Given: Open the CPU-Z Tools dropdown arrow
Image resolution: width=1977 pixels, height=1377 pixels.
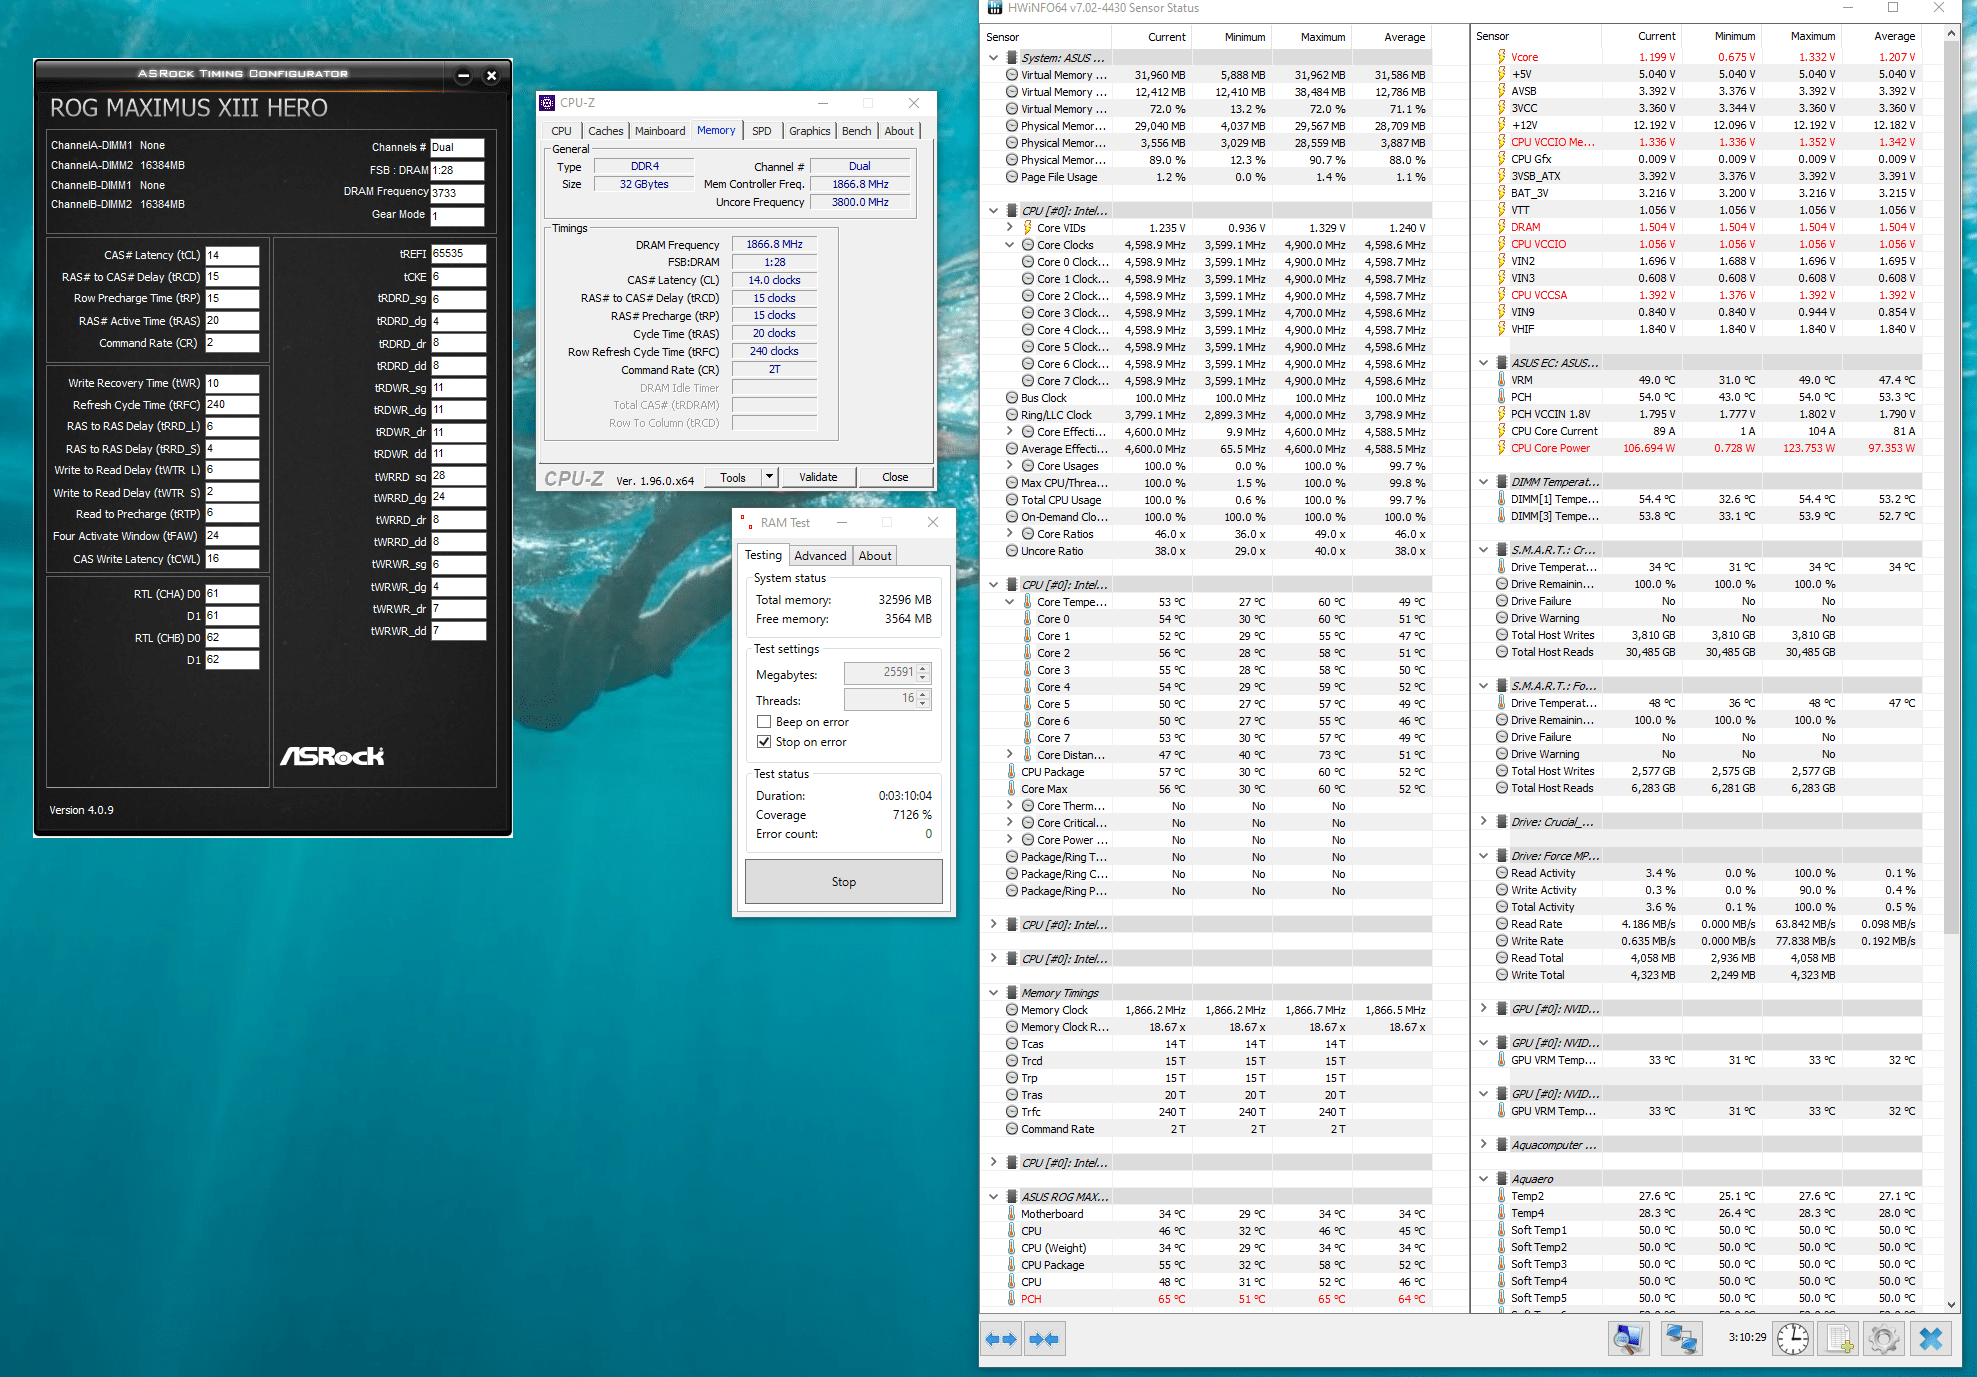Looking at the screenshot, I should click(x=769, y=477).
